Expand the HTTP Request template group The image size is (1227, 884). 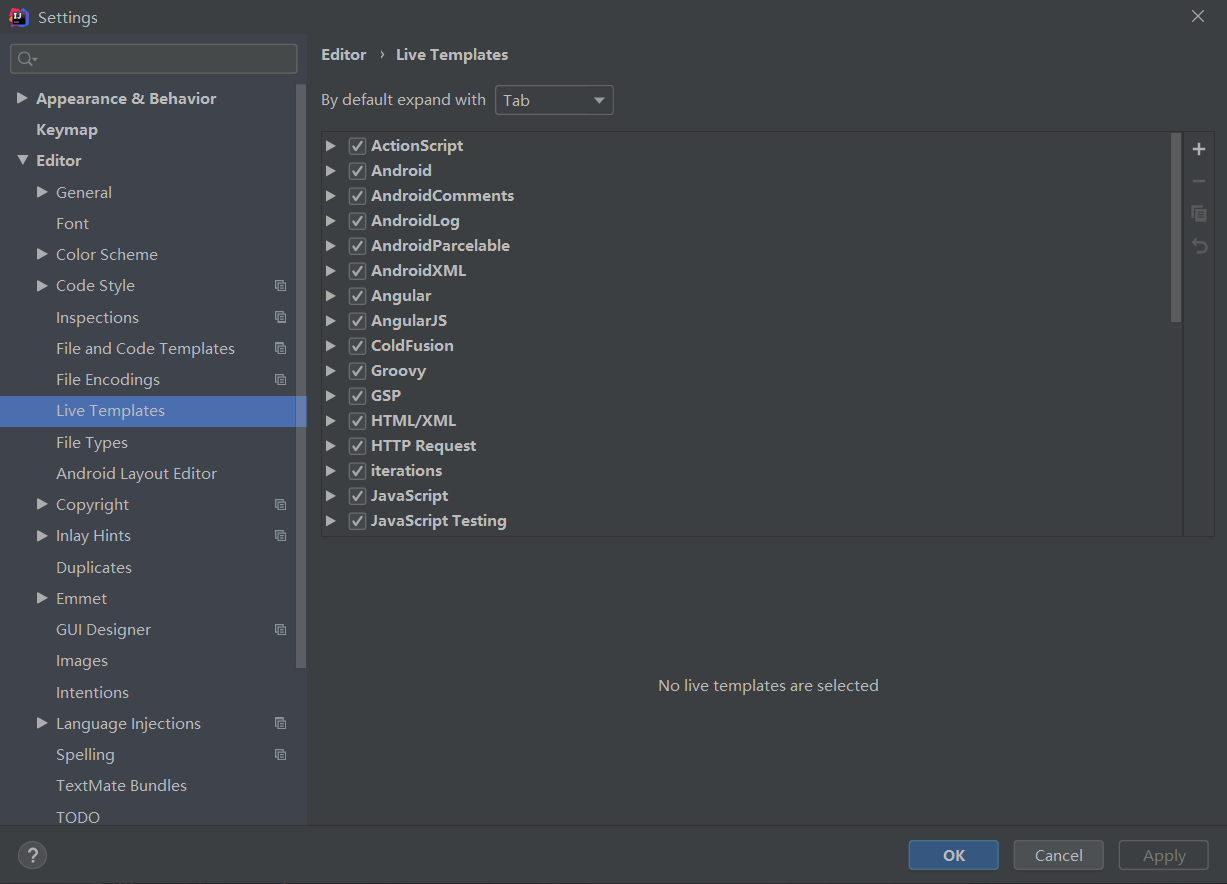pyautogui.click(x=331, y=446)
